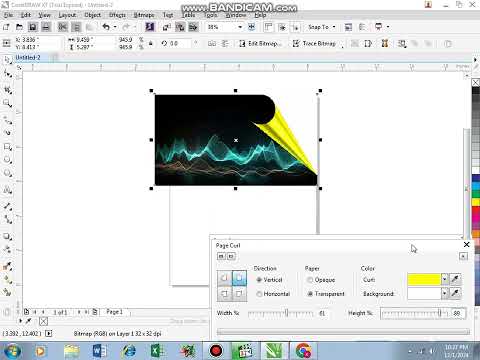480x360 pixels.
Task: Select the Transparency tool
Action: click(7, 249)
